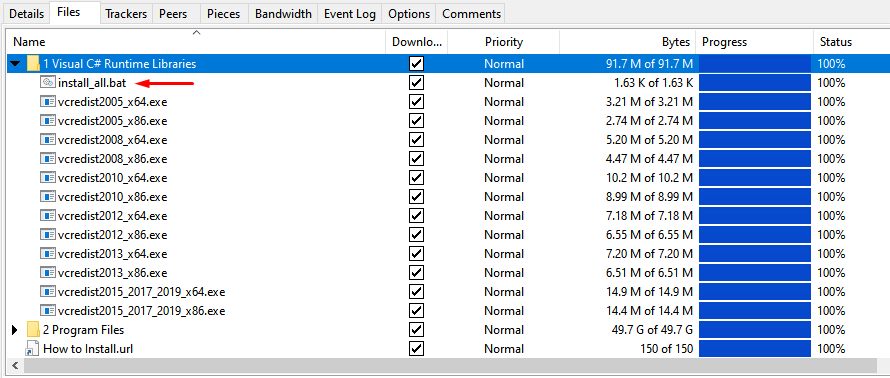Click the horizontal scrollbar left arrow
Viewport: 890px width, 378px height.
point(15,366)
